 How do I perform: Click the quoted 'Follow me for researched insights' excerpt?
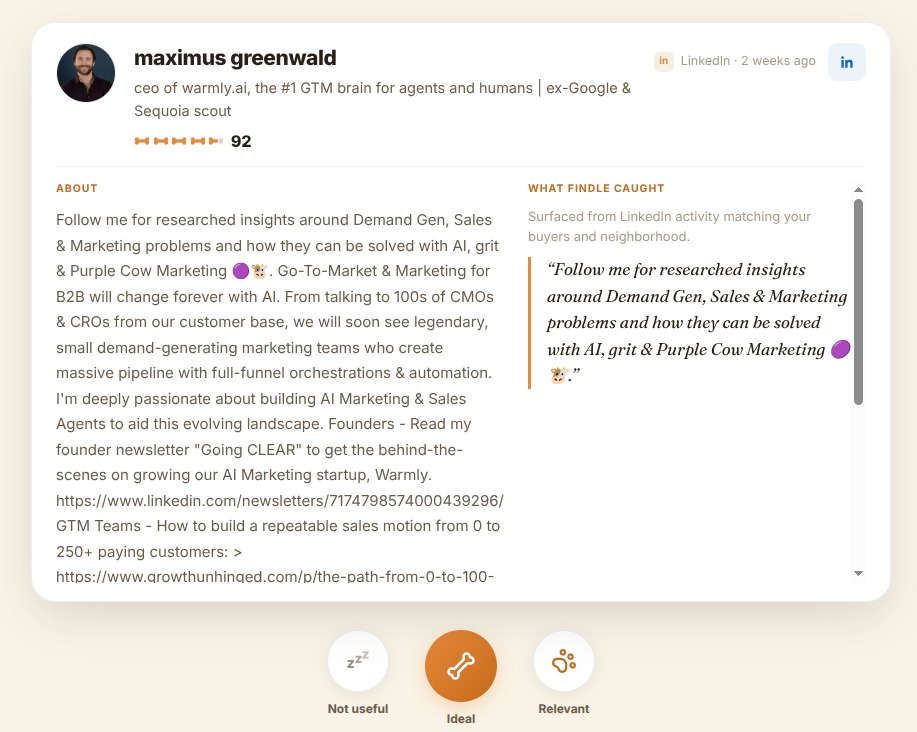[x=697, y=322]
